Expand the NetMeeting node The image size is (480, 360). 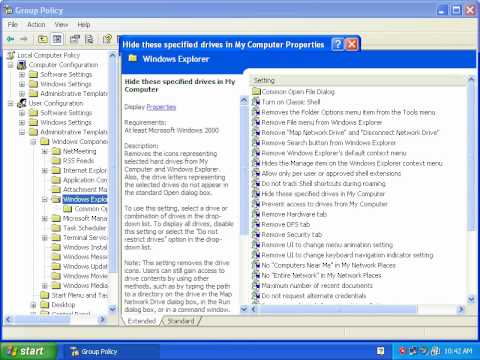pyautogui.click(x=45, y=152)
